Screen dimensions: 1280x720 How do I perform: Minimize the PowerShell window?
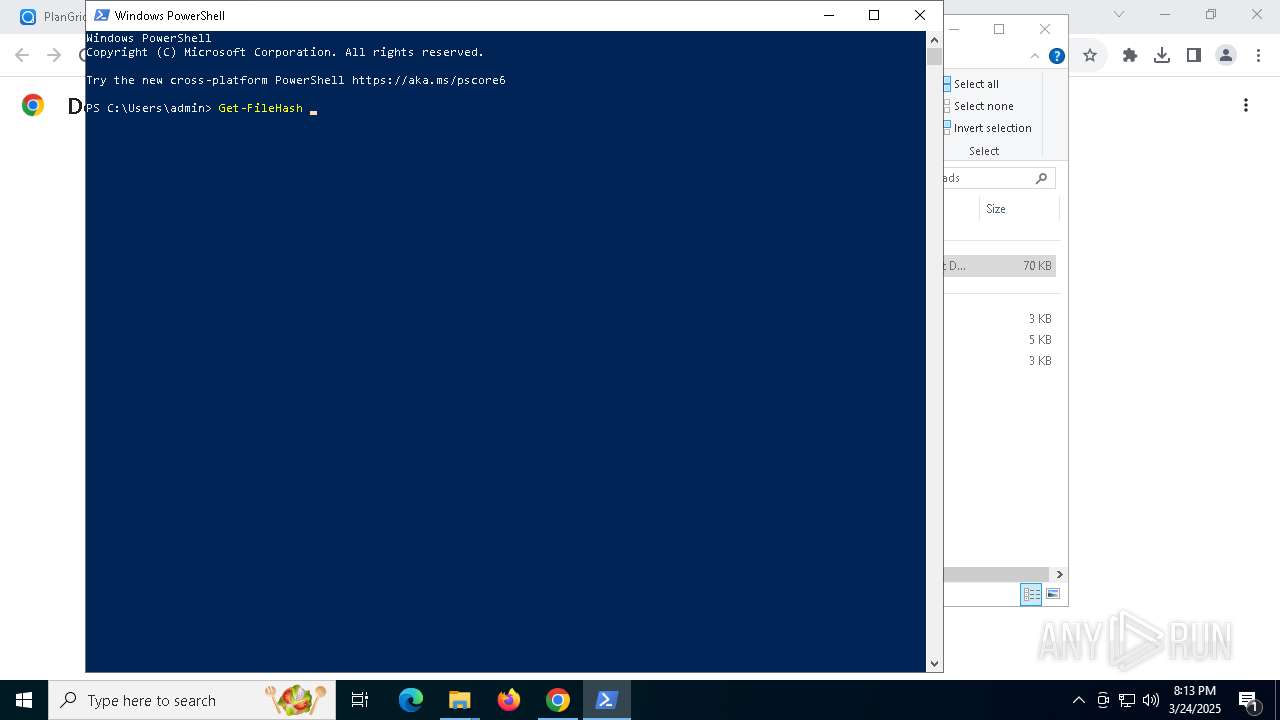829,15
